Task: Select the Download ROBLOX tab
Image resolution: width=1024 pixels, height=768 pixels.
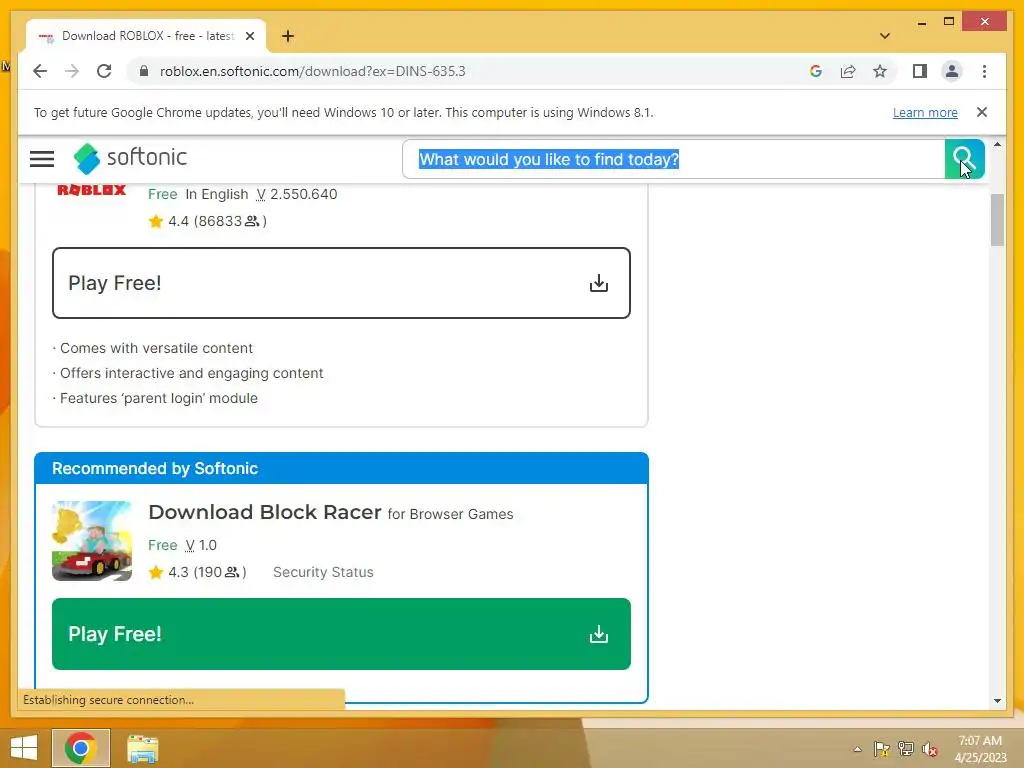Action: coord(146,36)
